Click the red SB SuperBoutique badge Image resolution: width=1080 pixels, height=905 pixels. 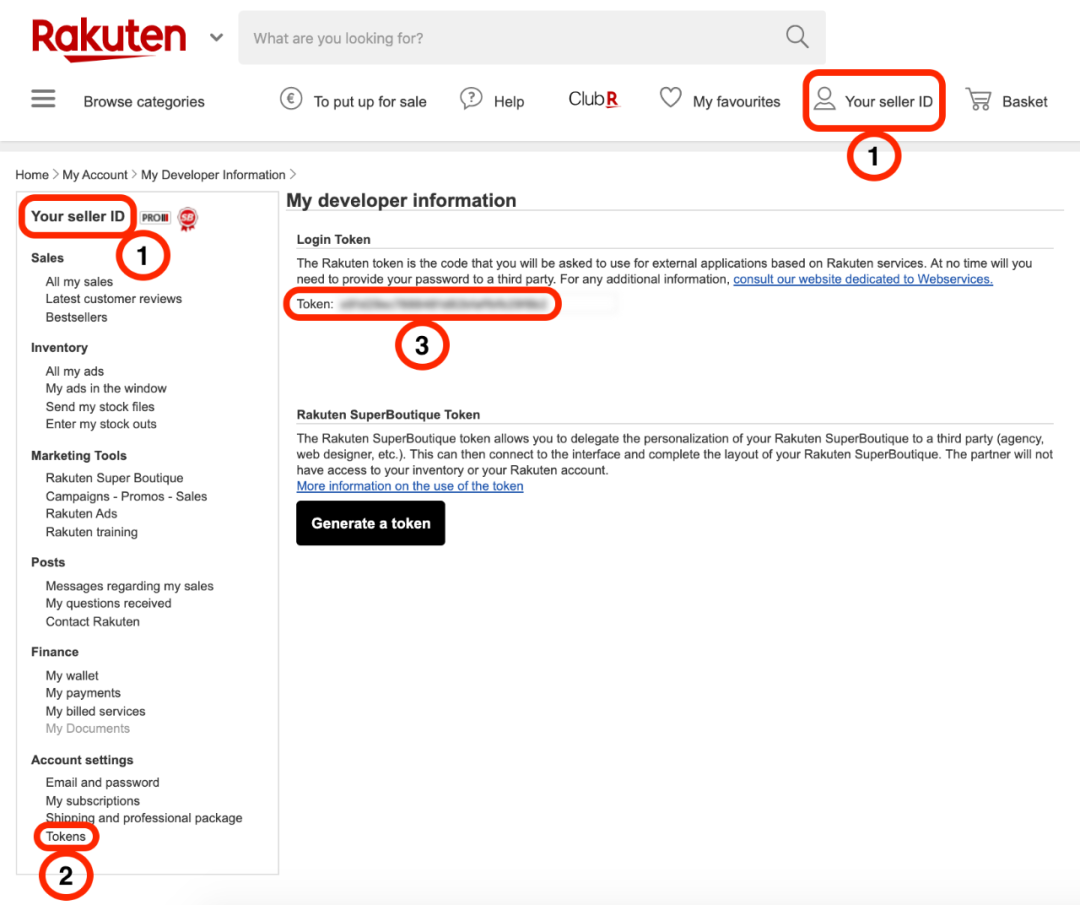pos(187,218)
